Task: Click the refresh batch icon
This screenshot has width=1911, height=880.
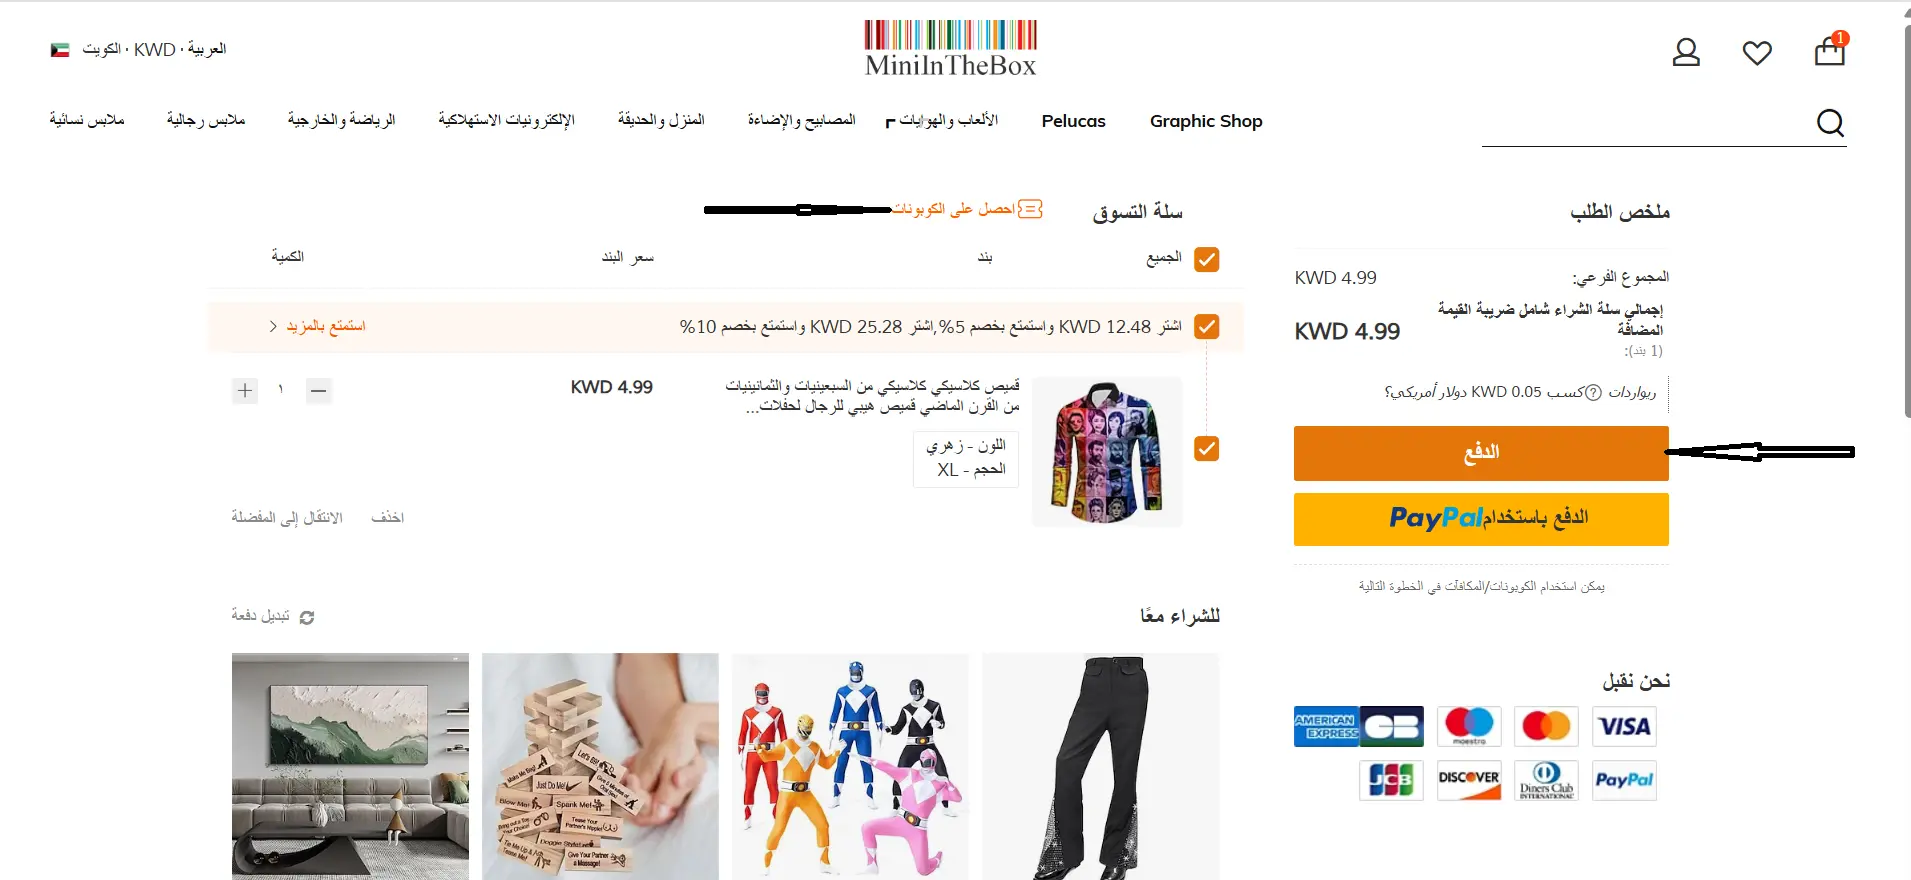Action: pos(307,617)
